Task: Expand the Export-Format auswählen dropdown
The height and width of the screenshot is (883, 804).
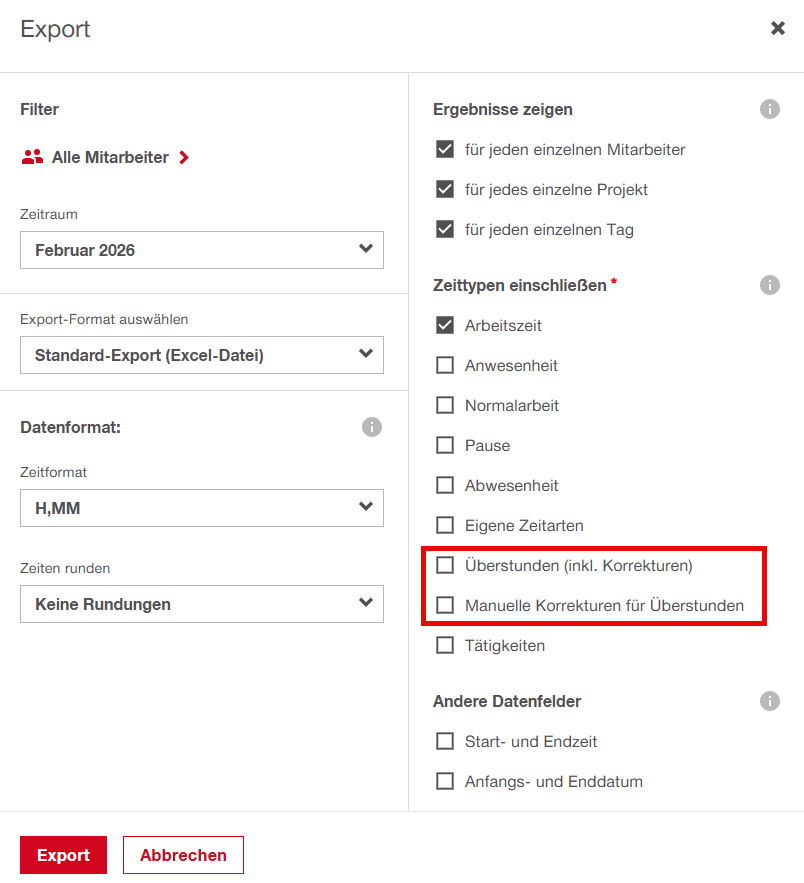Action: (x=202, y=355)
